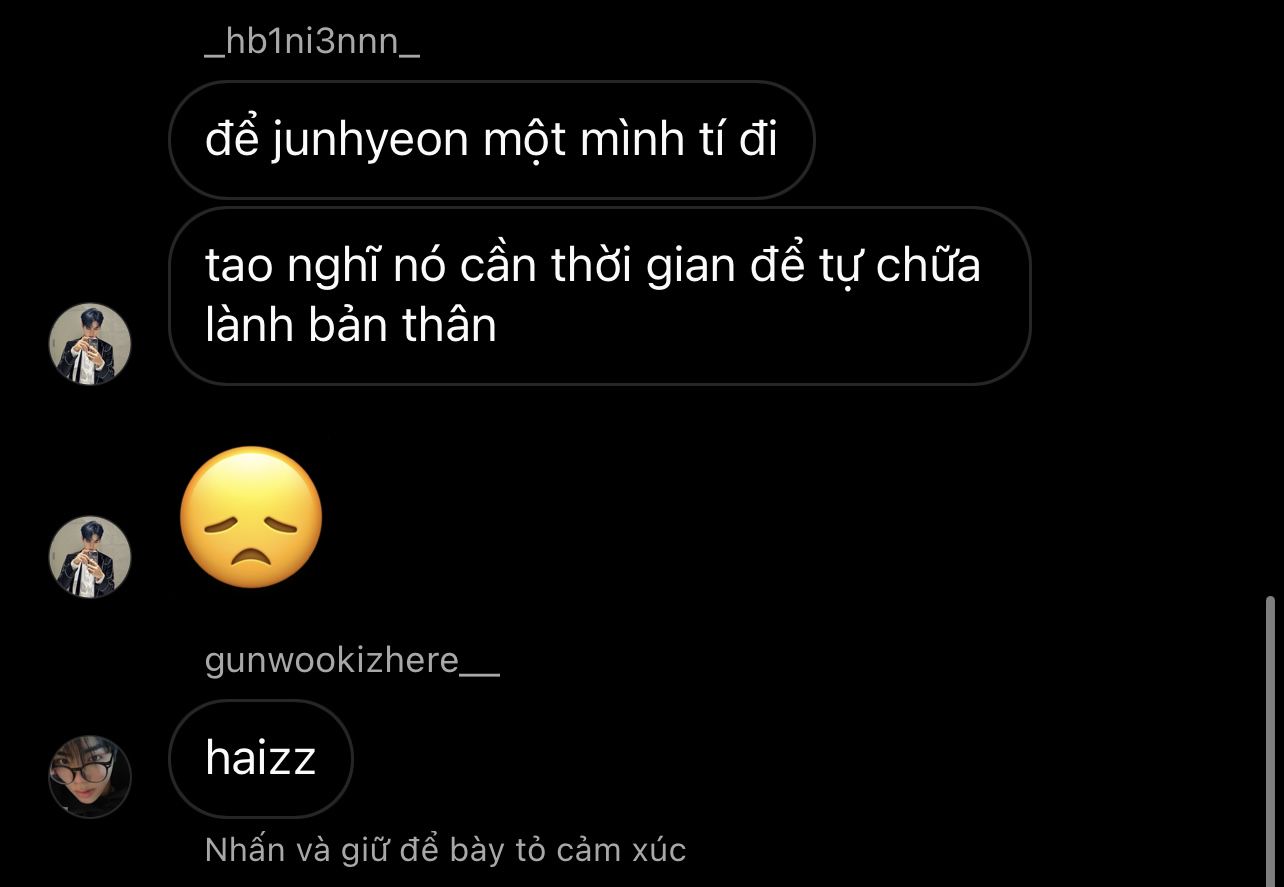
Task: Tap the 'haizz' message bubble
Action: click(261, 758)
